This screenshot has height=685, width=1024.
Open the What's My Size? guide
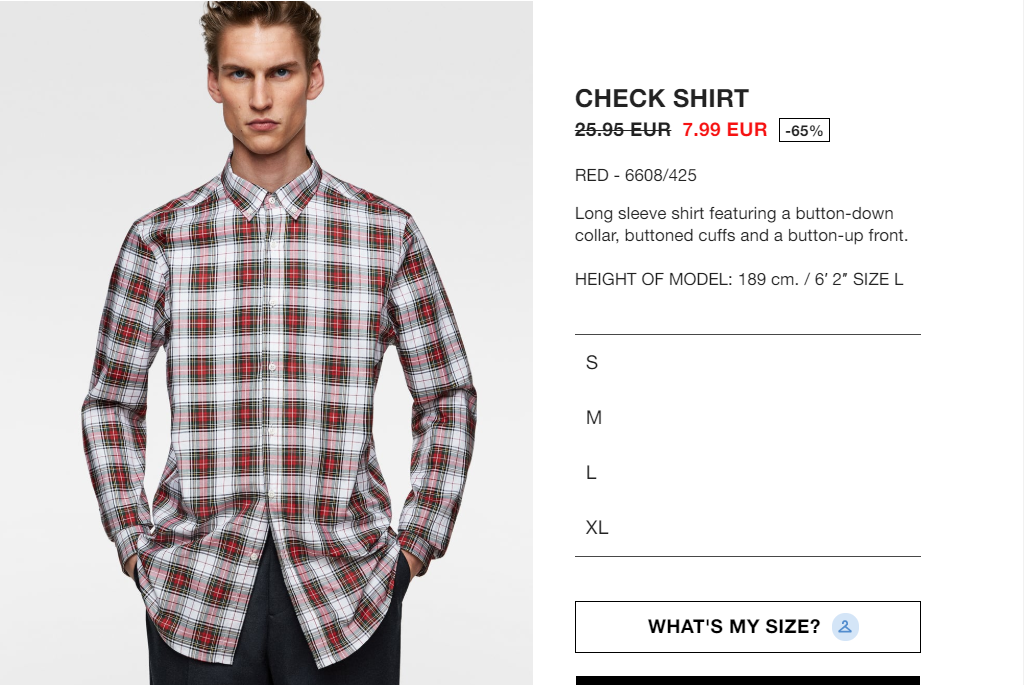(x=748, y=627)
